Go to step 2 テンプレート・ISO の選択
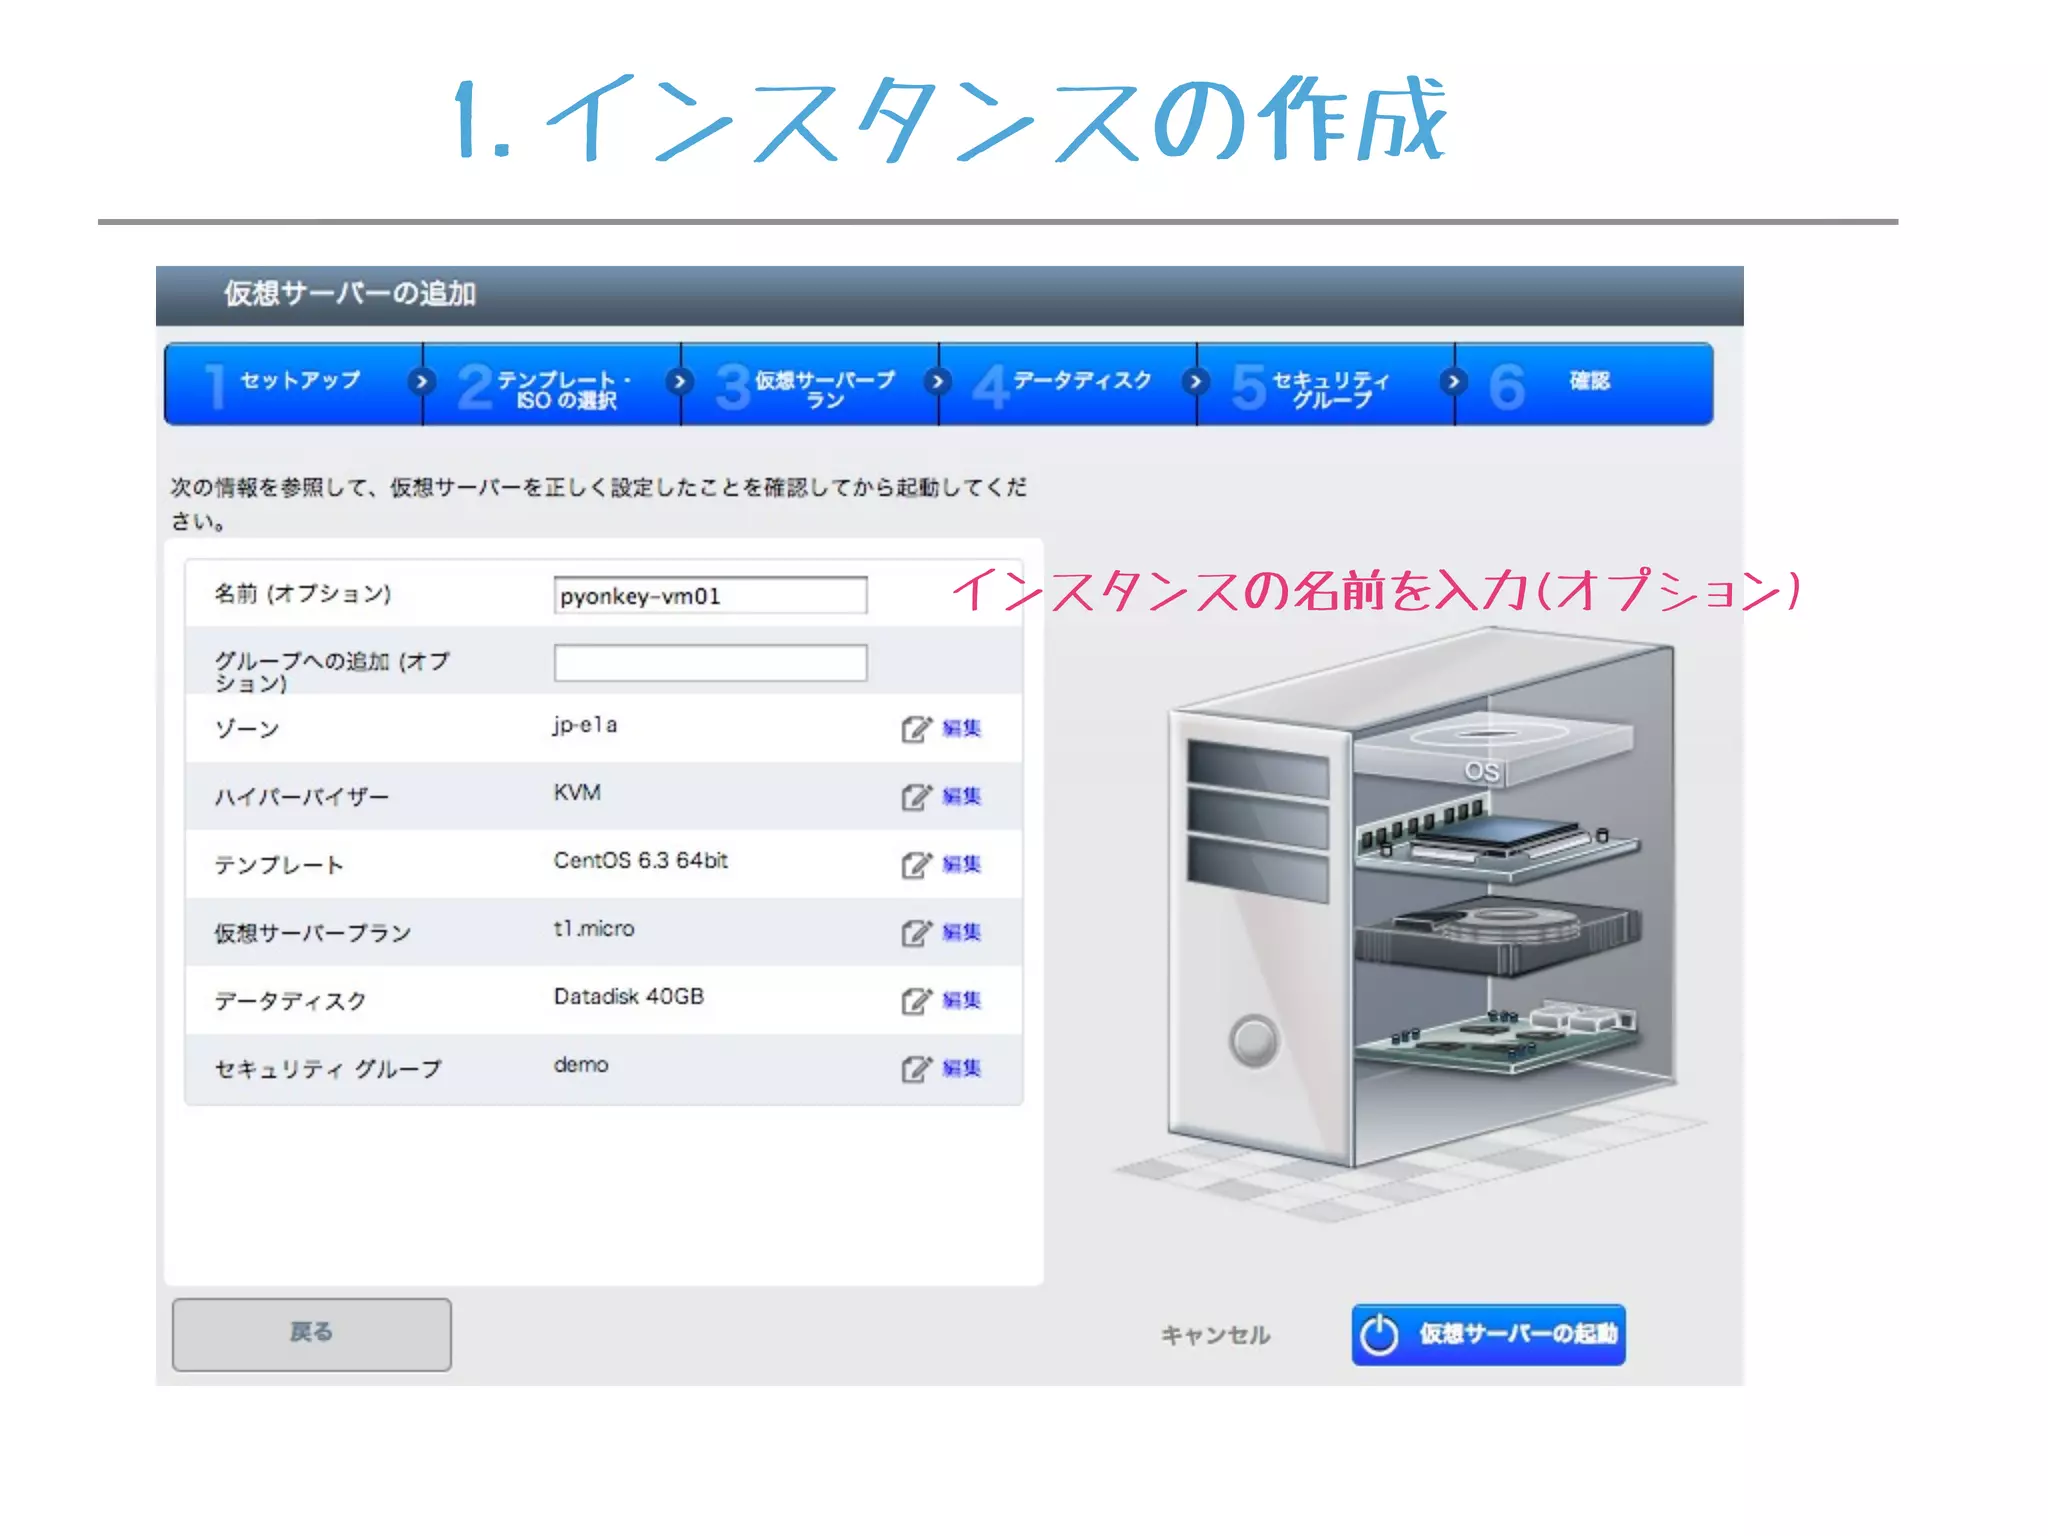This screenshot has height=1536, width=2048. [564, 388]
